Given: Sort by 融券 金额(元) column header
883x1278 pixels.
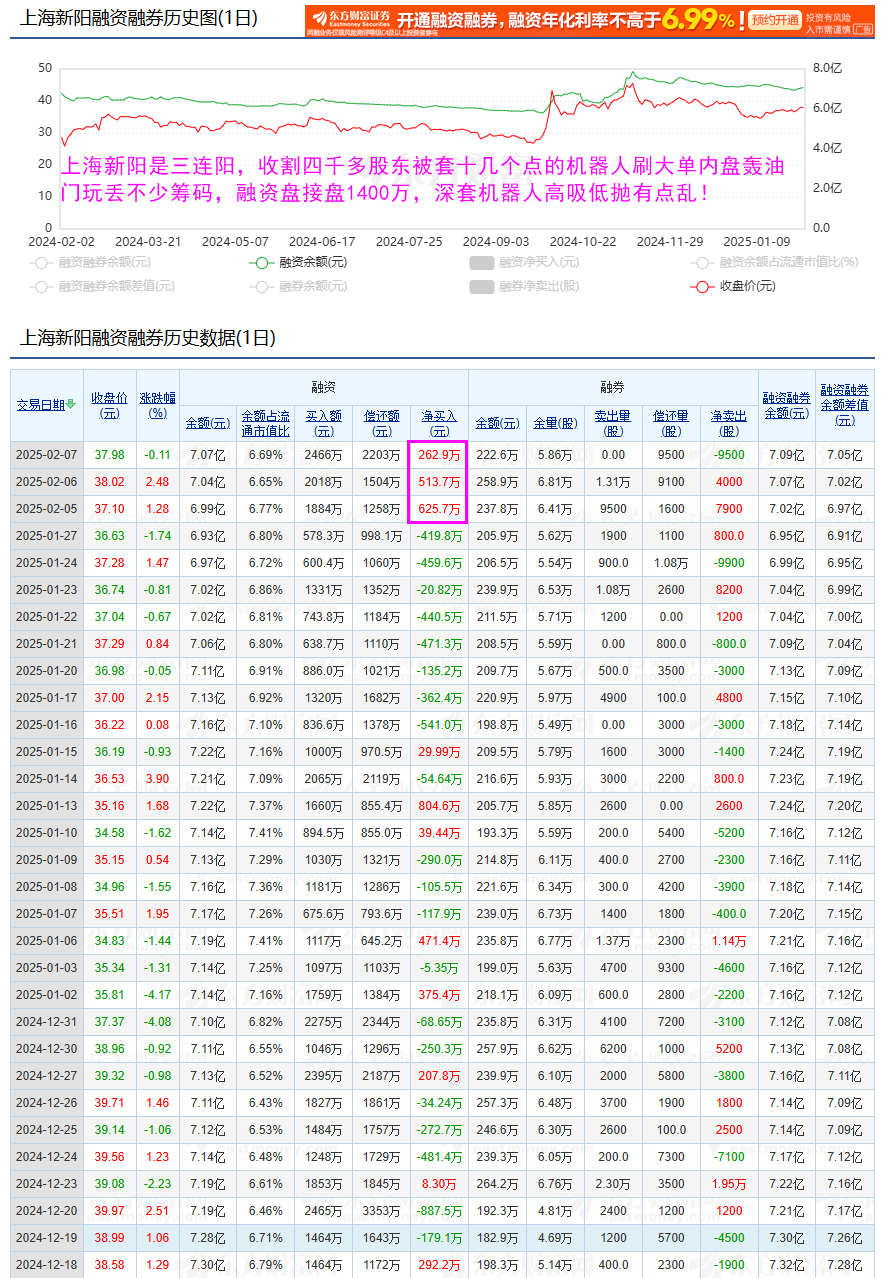Looking at the screenshot, I should click(x=497, y=423).
